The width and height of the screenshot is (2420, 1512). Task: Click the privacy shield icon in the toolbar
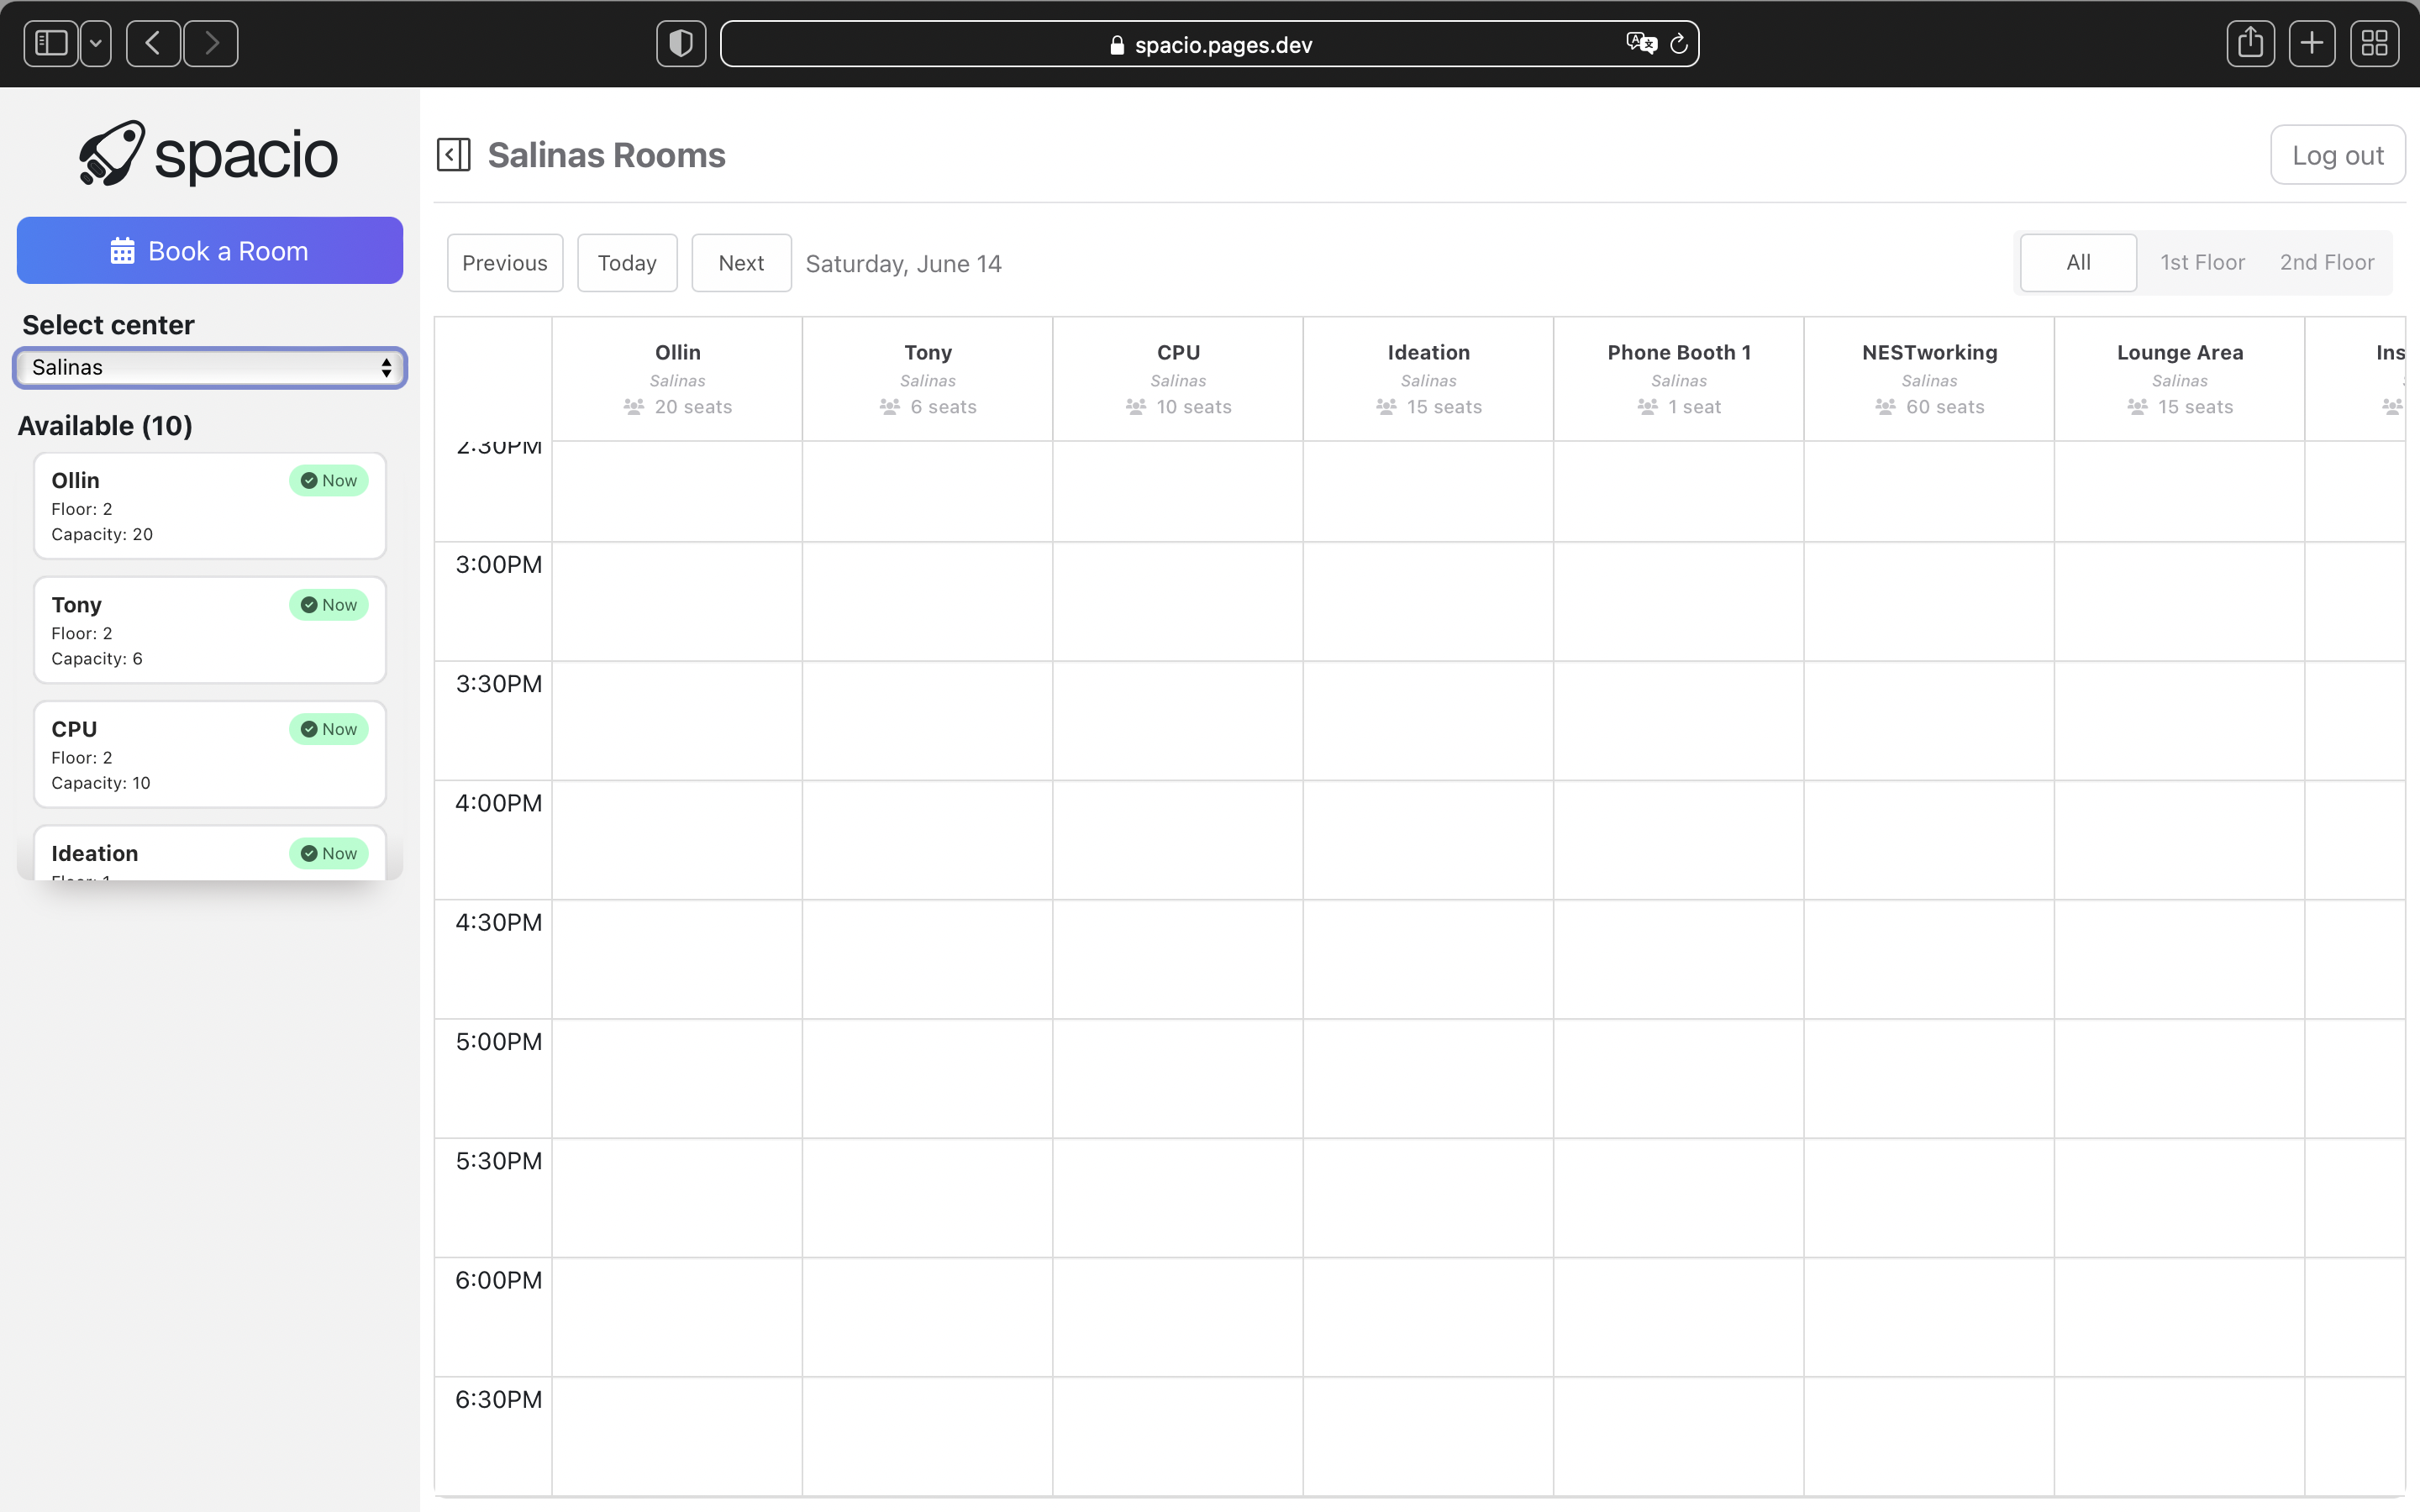point(680,43)
